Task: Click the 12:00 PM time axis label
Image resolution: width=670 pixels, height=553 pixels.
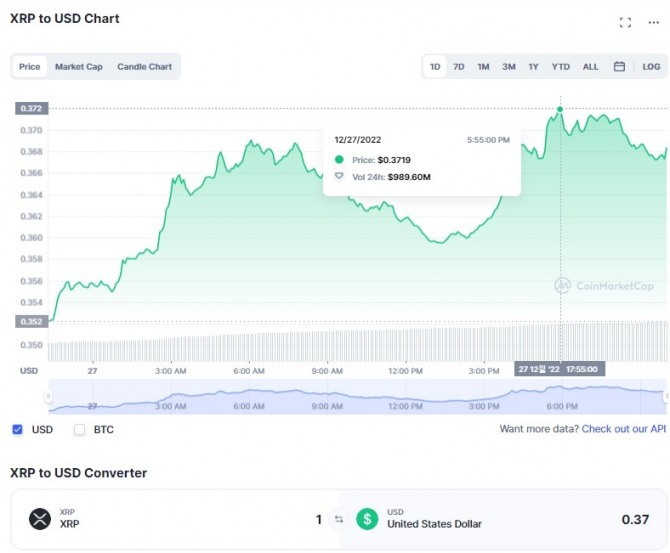Action: click(x=405, y=371)
